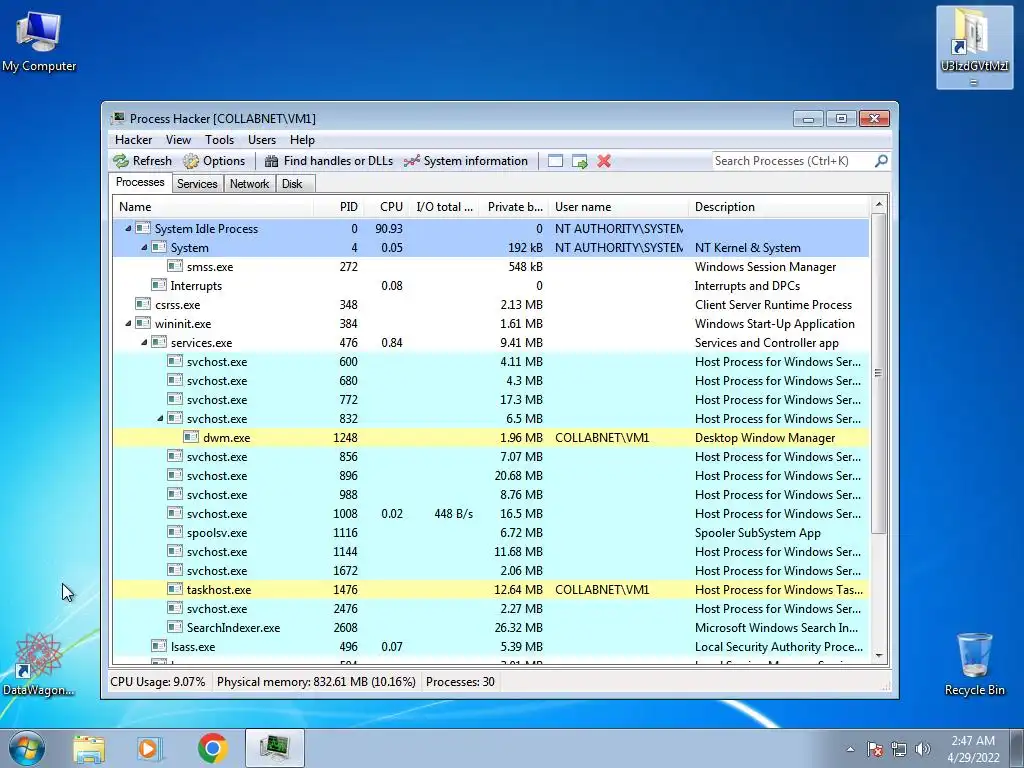Viewport: 1024px width, 768px height.
Task: Click the Windows Session Manager description
Action: pyautogui.click(x=765, y=266)
